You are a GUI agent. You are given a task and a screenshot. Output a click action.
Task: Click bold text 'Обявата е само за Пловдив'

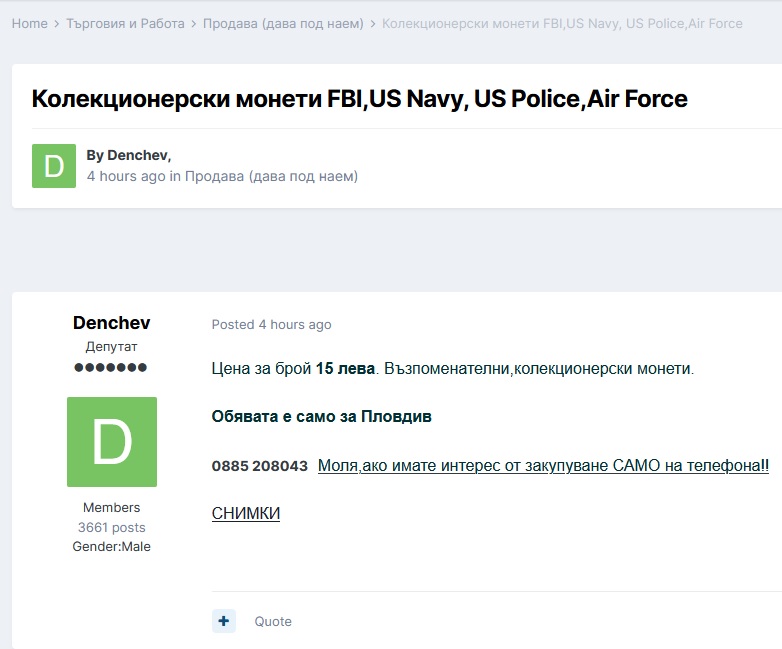click(322, 417)
